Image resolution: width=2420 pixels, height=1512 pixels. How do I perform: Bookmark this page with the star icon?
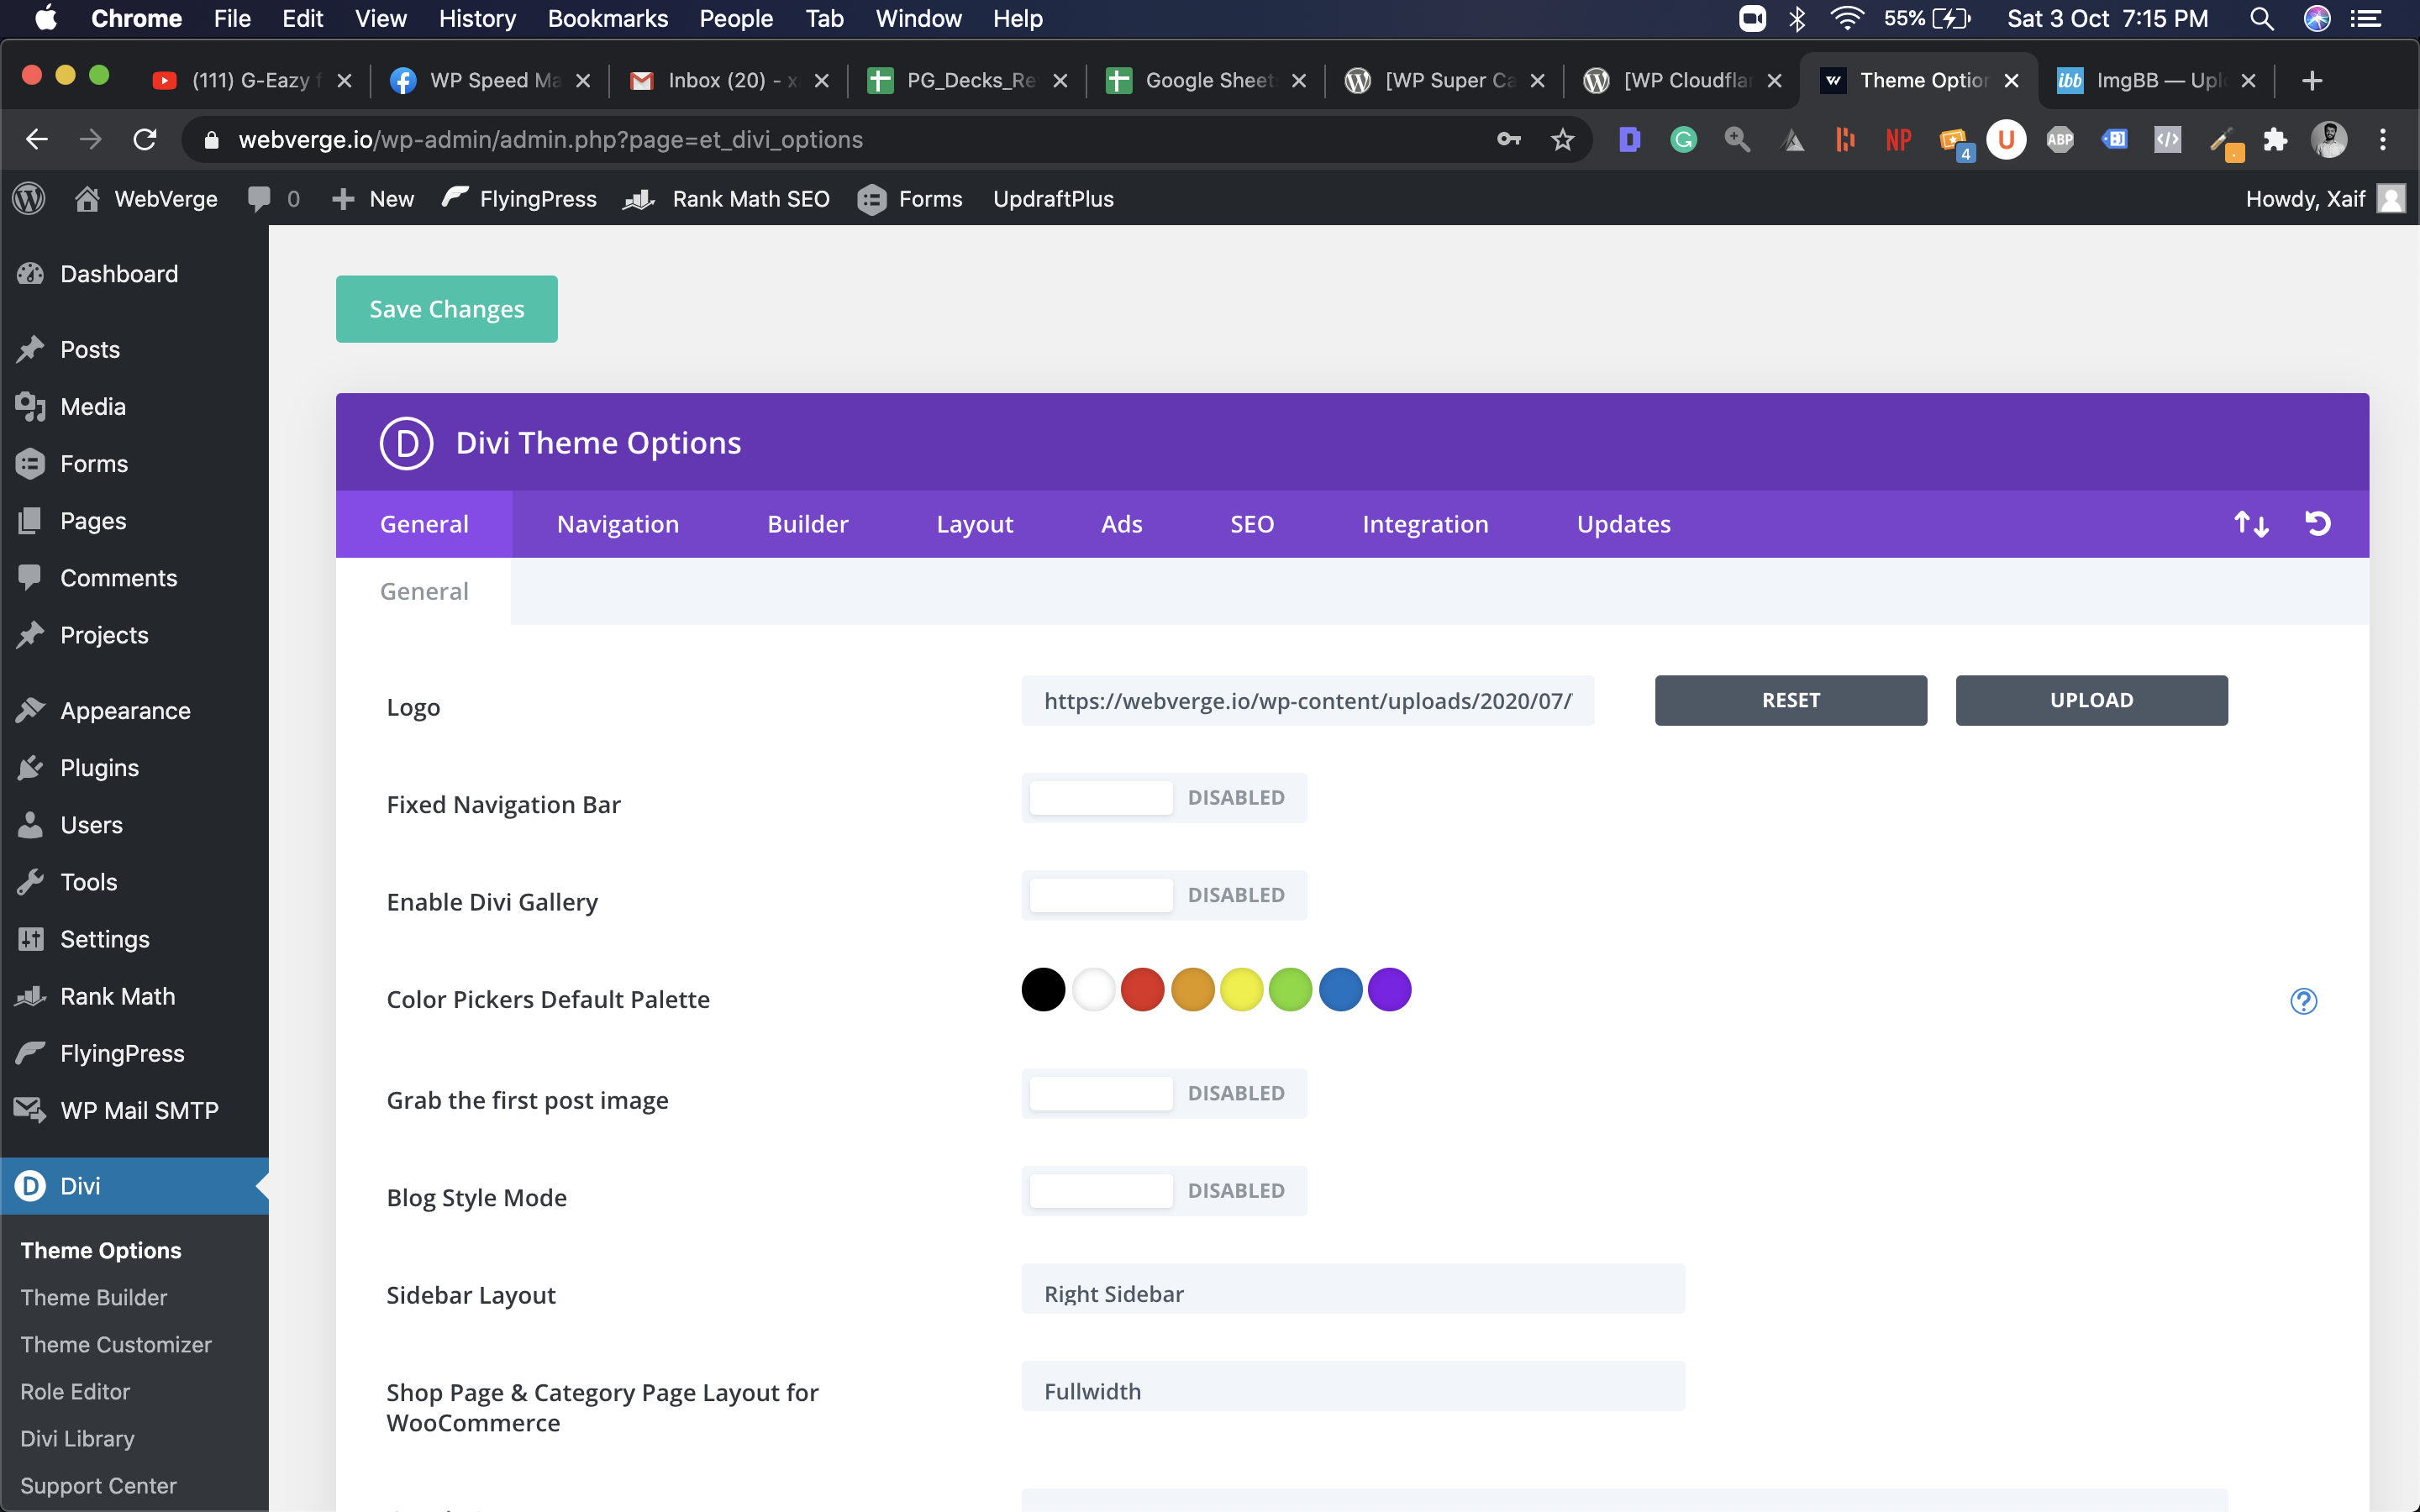pyautogui.click(x=1562, y=139)
